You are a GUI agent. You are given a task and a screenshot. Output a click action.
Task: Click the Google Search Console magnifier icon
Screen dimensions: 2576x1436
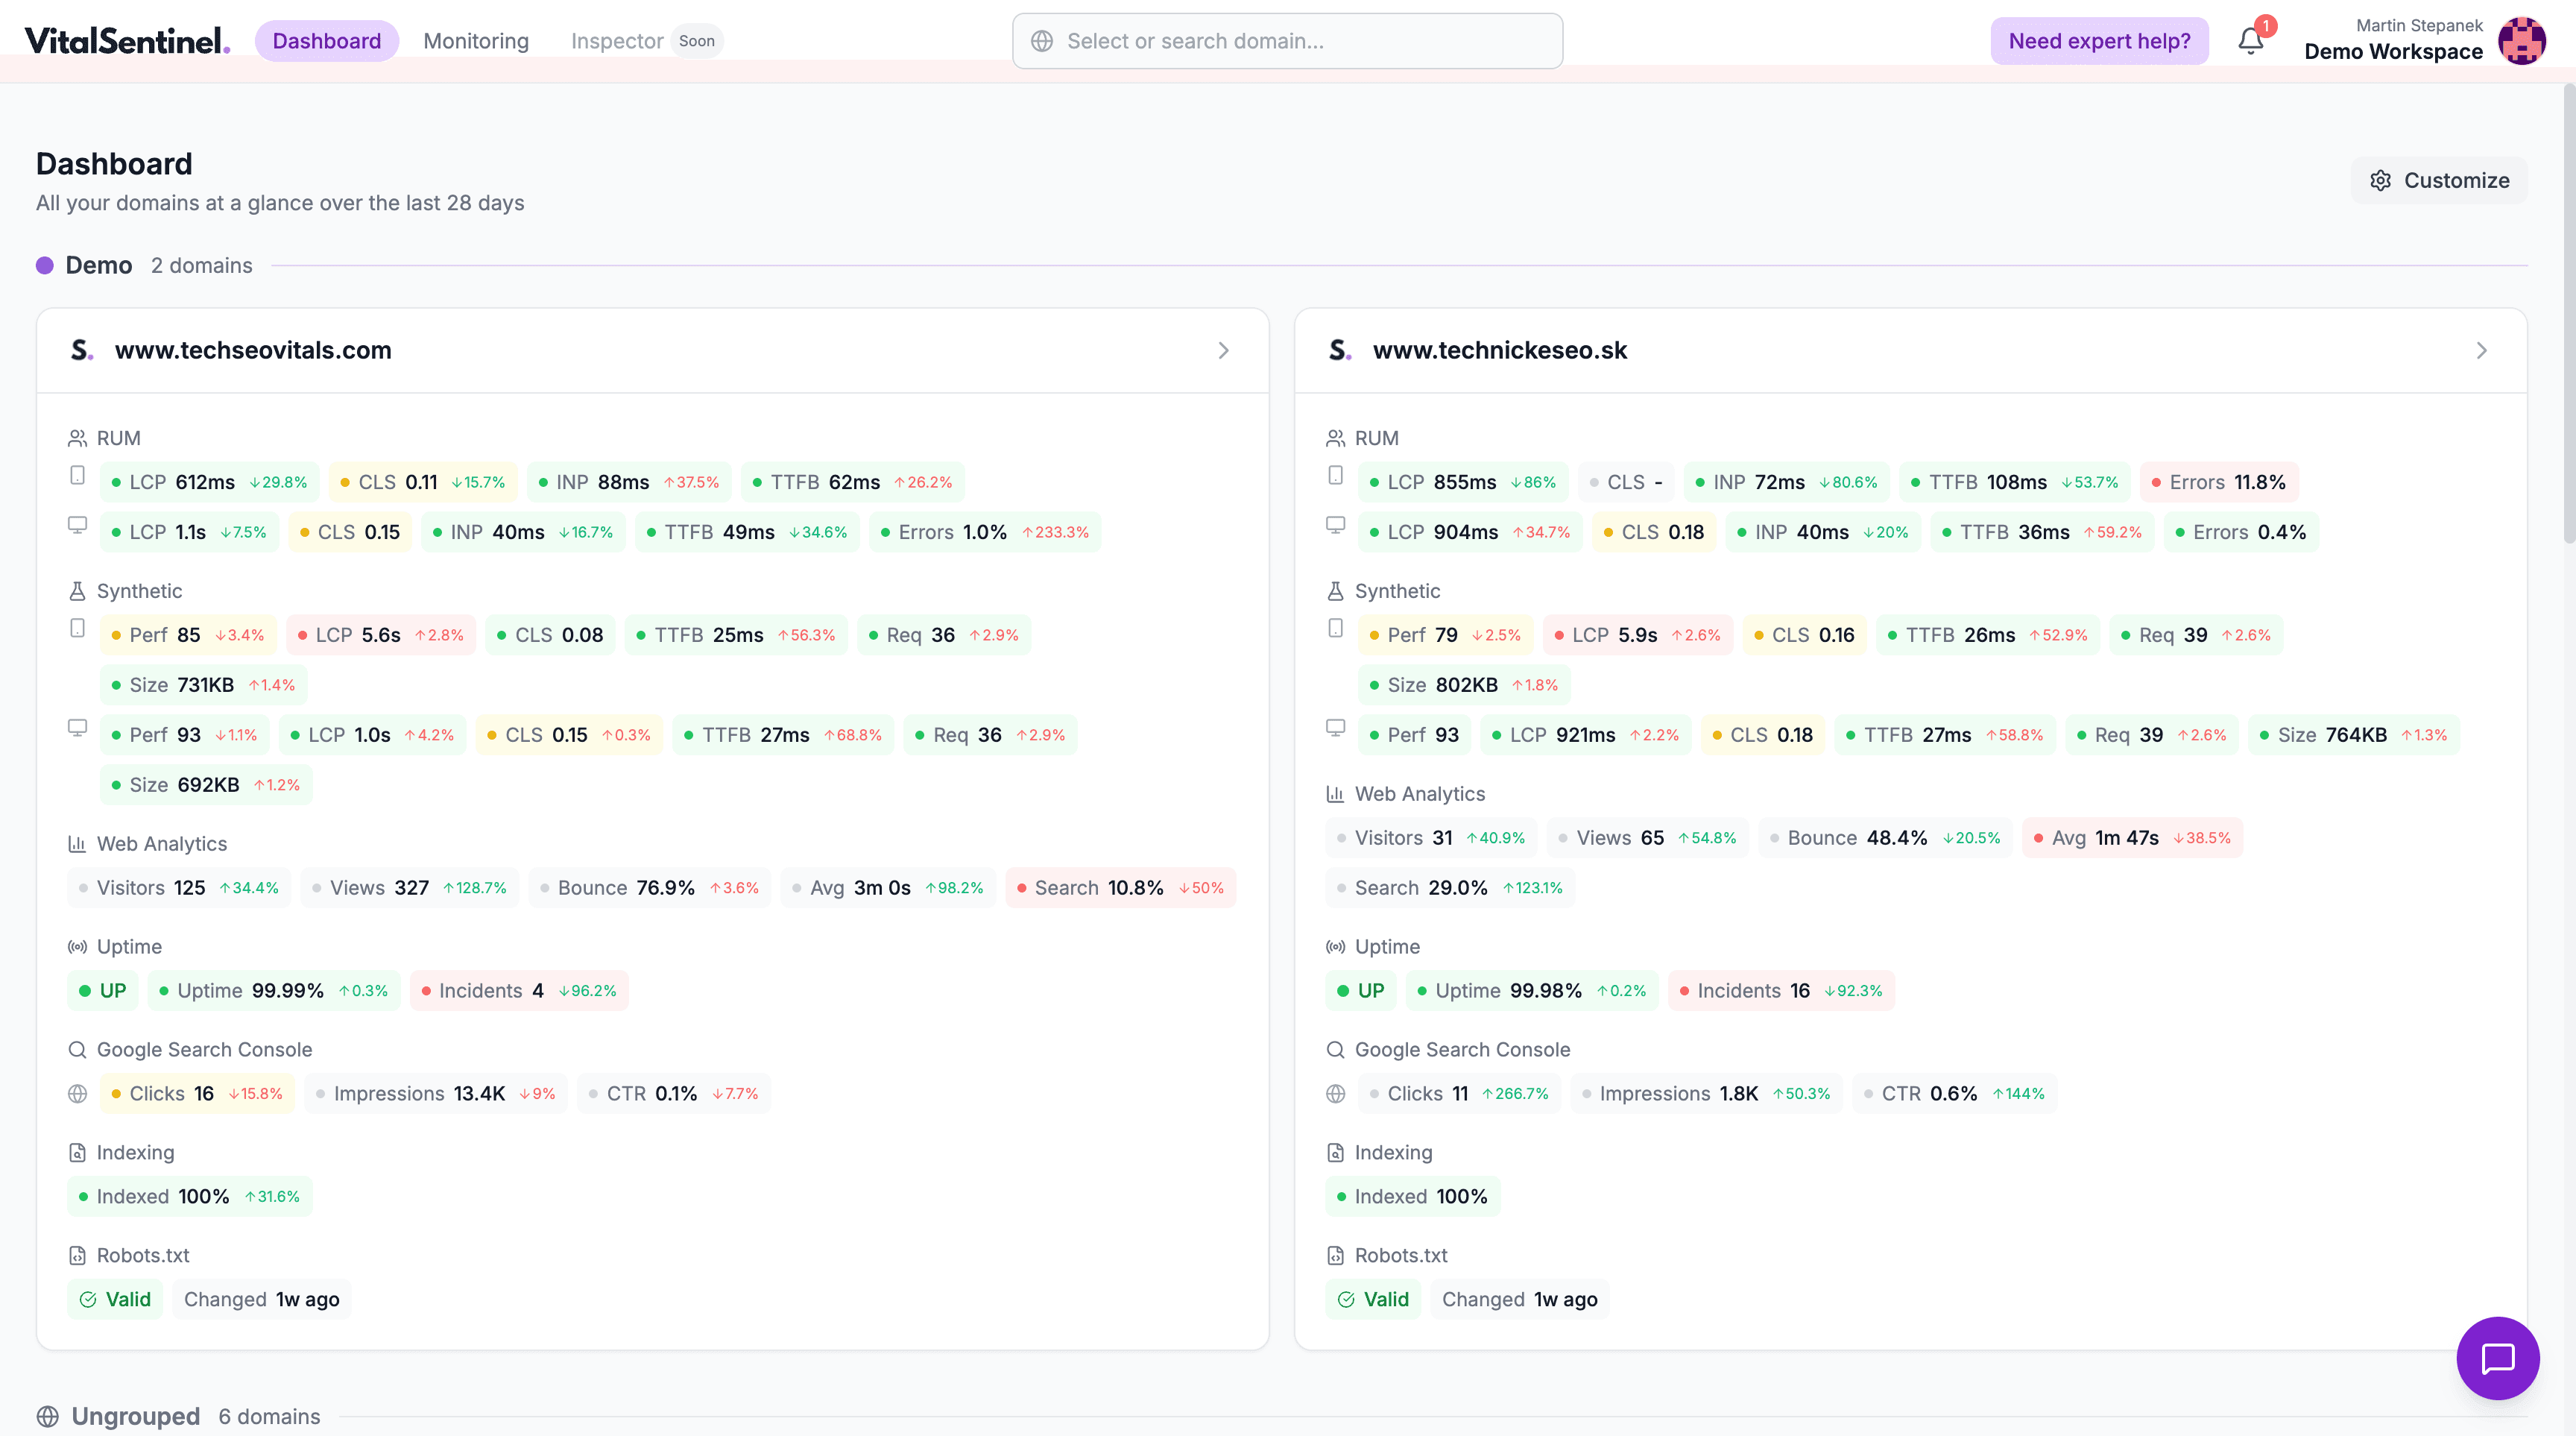(76, 1049)
